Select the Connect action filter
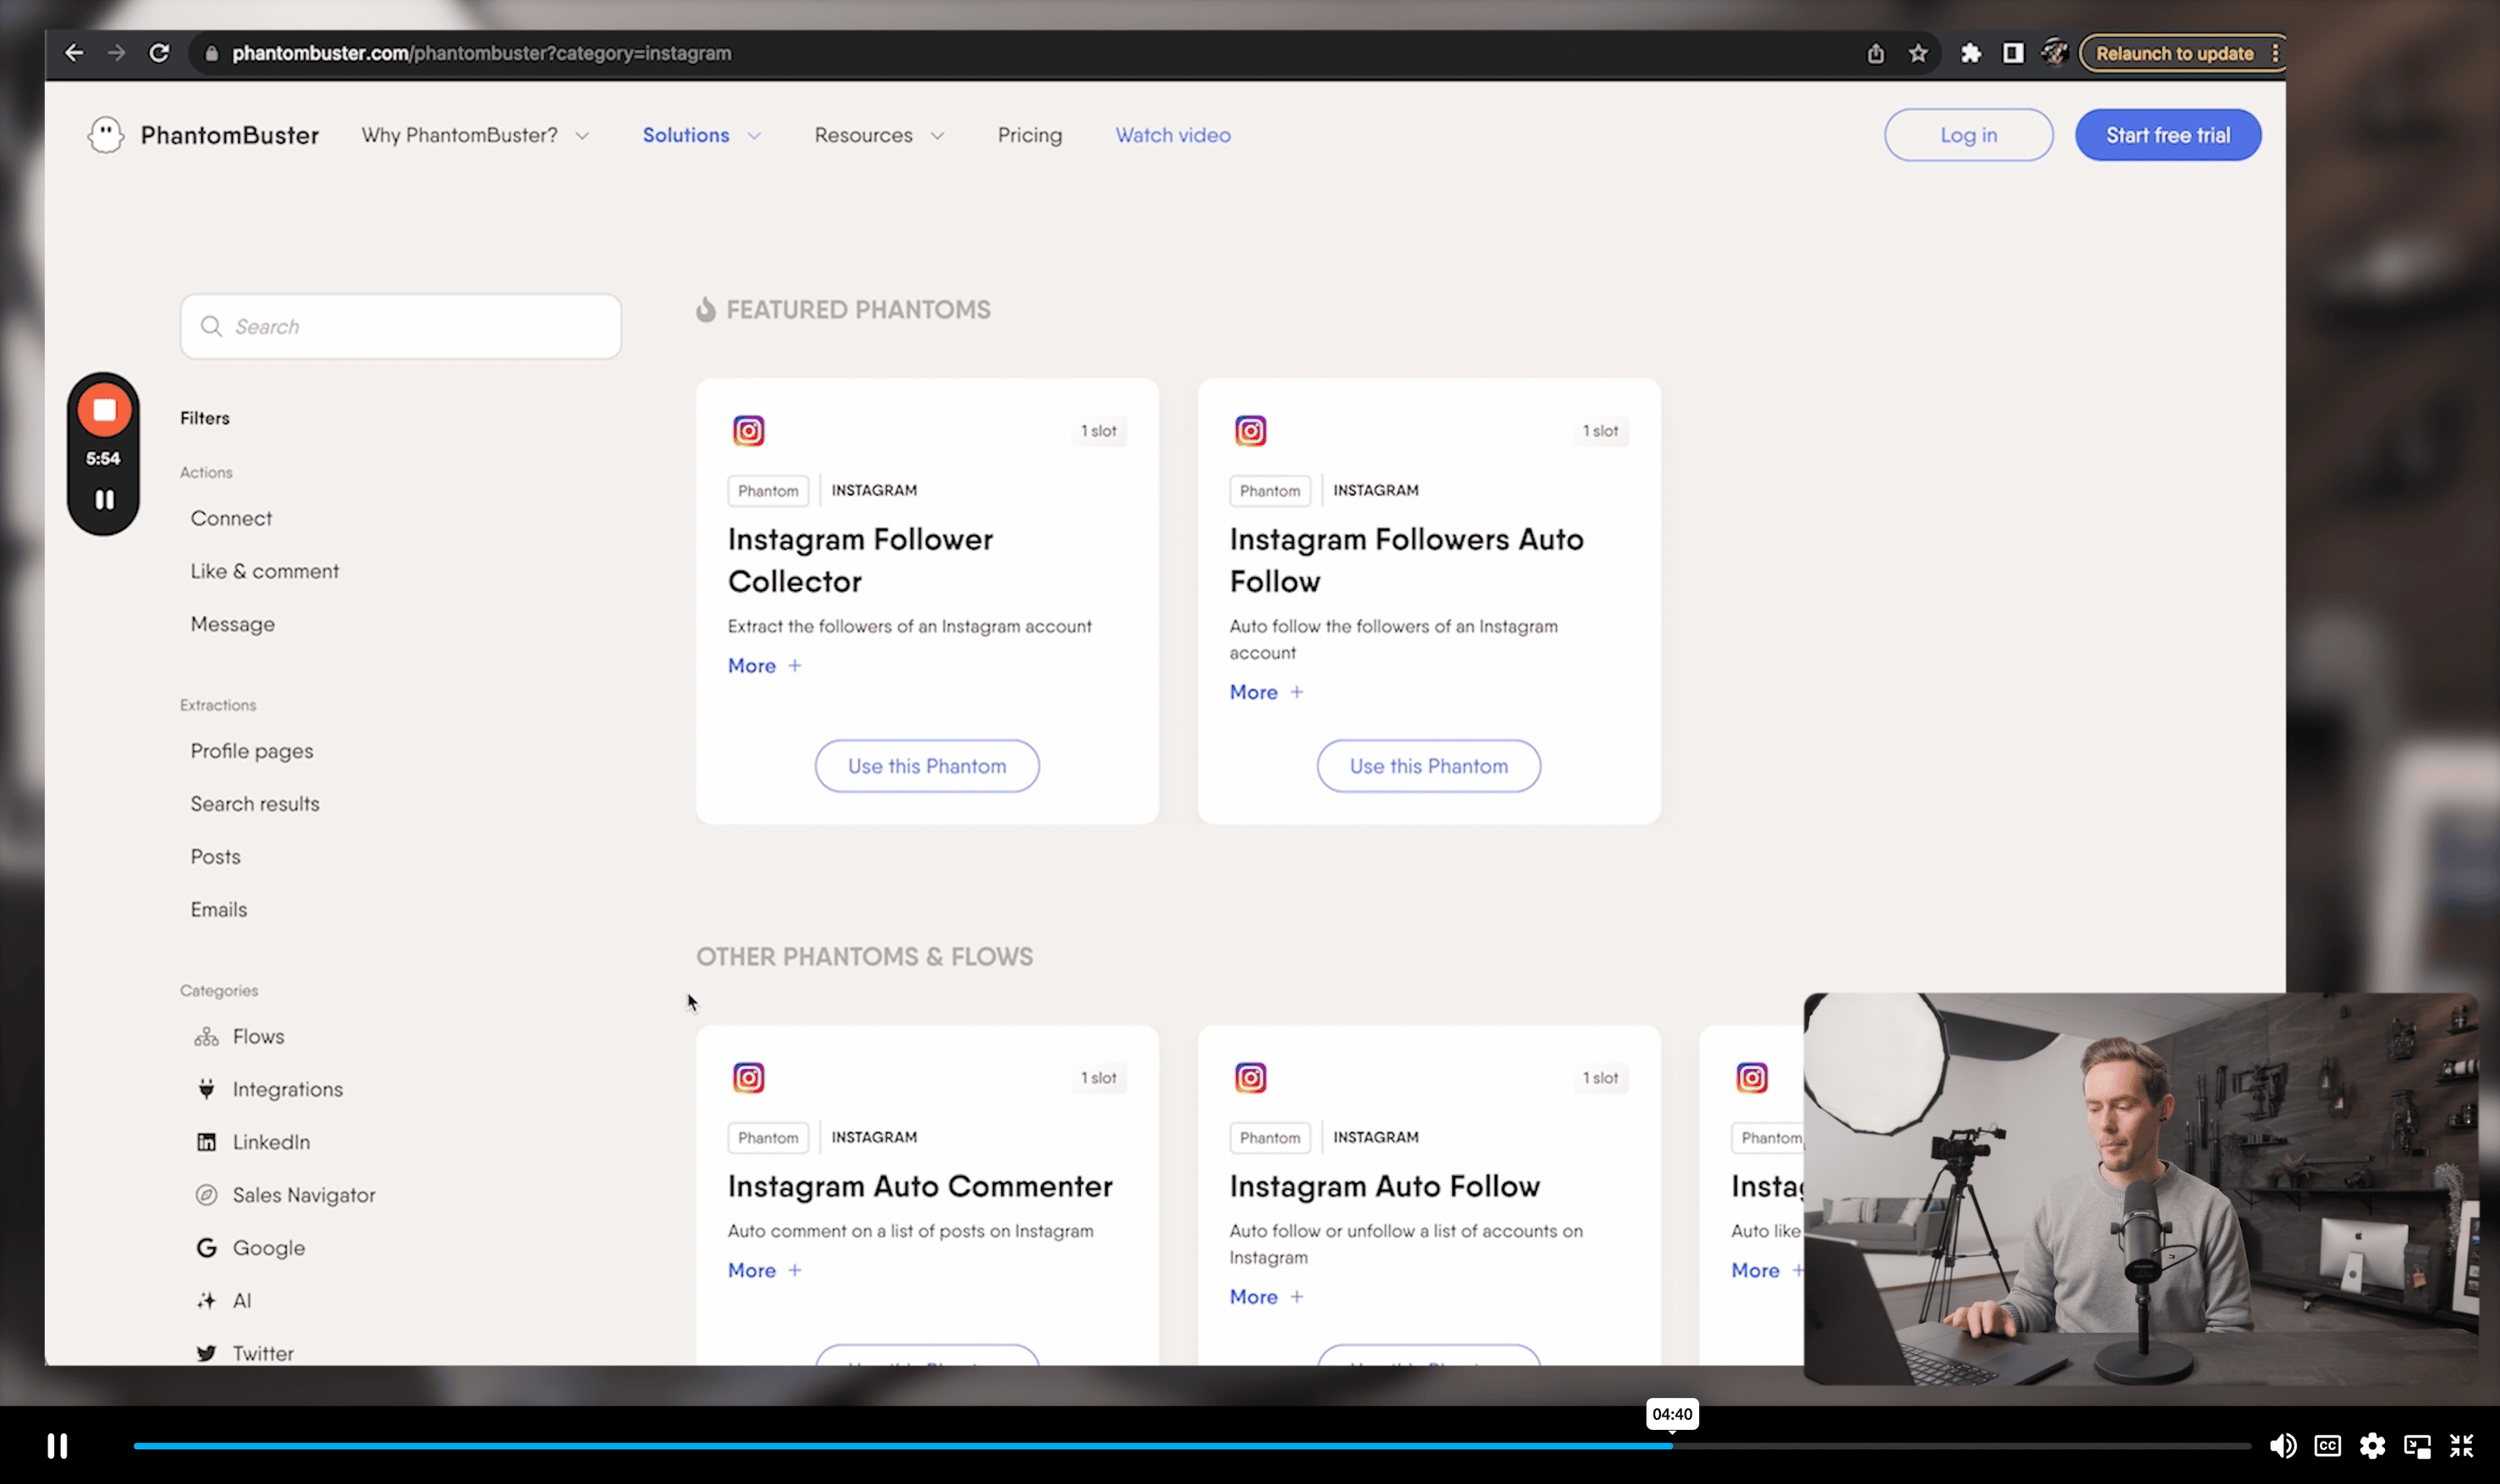The height and width of the screenshot is (1484, 2500). point(231,518)
